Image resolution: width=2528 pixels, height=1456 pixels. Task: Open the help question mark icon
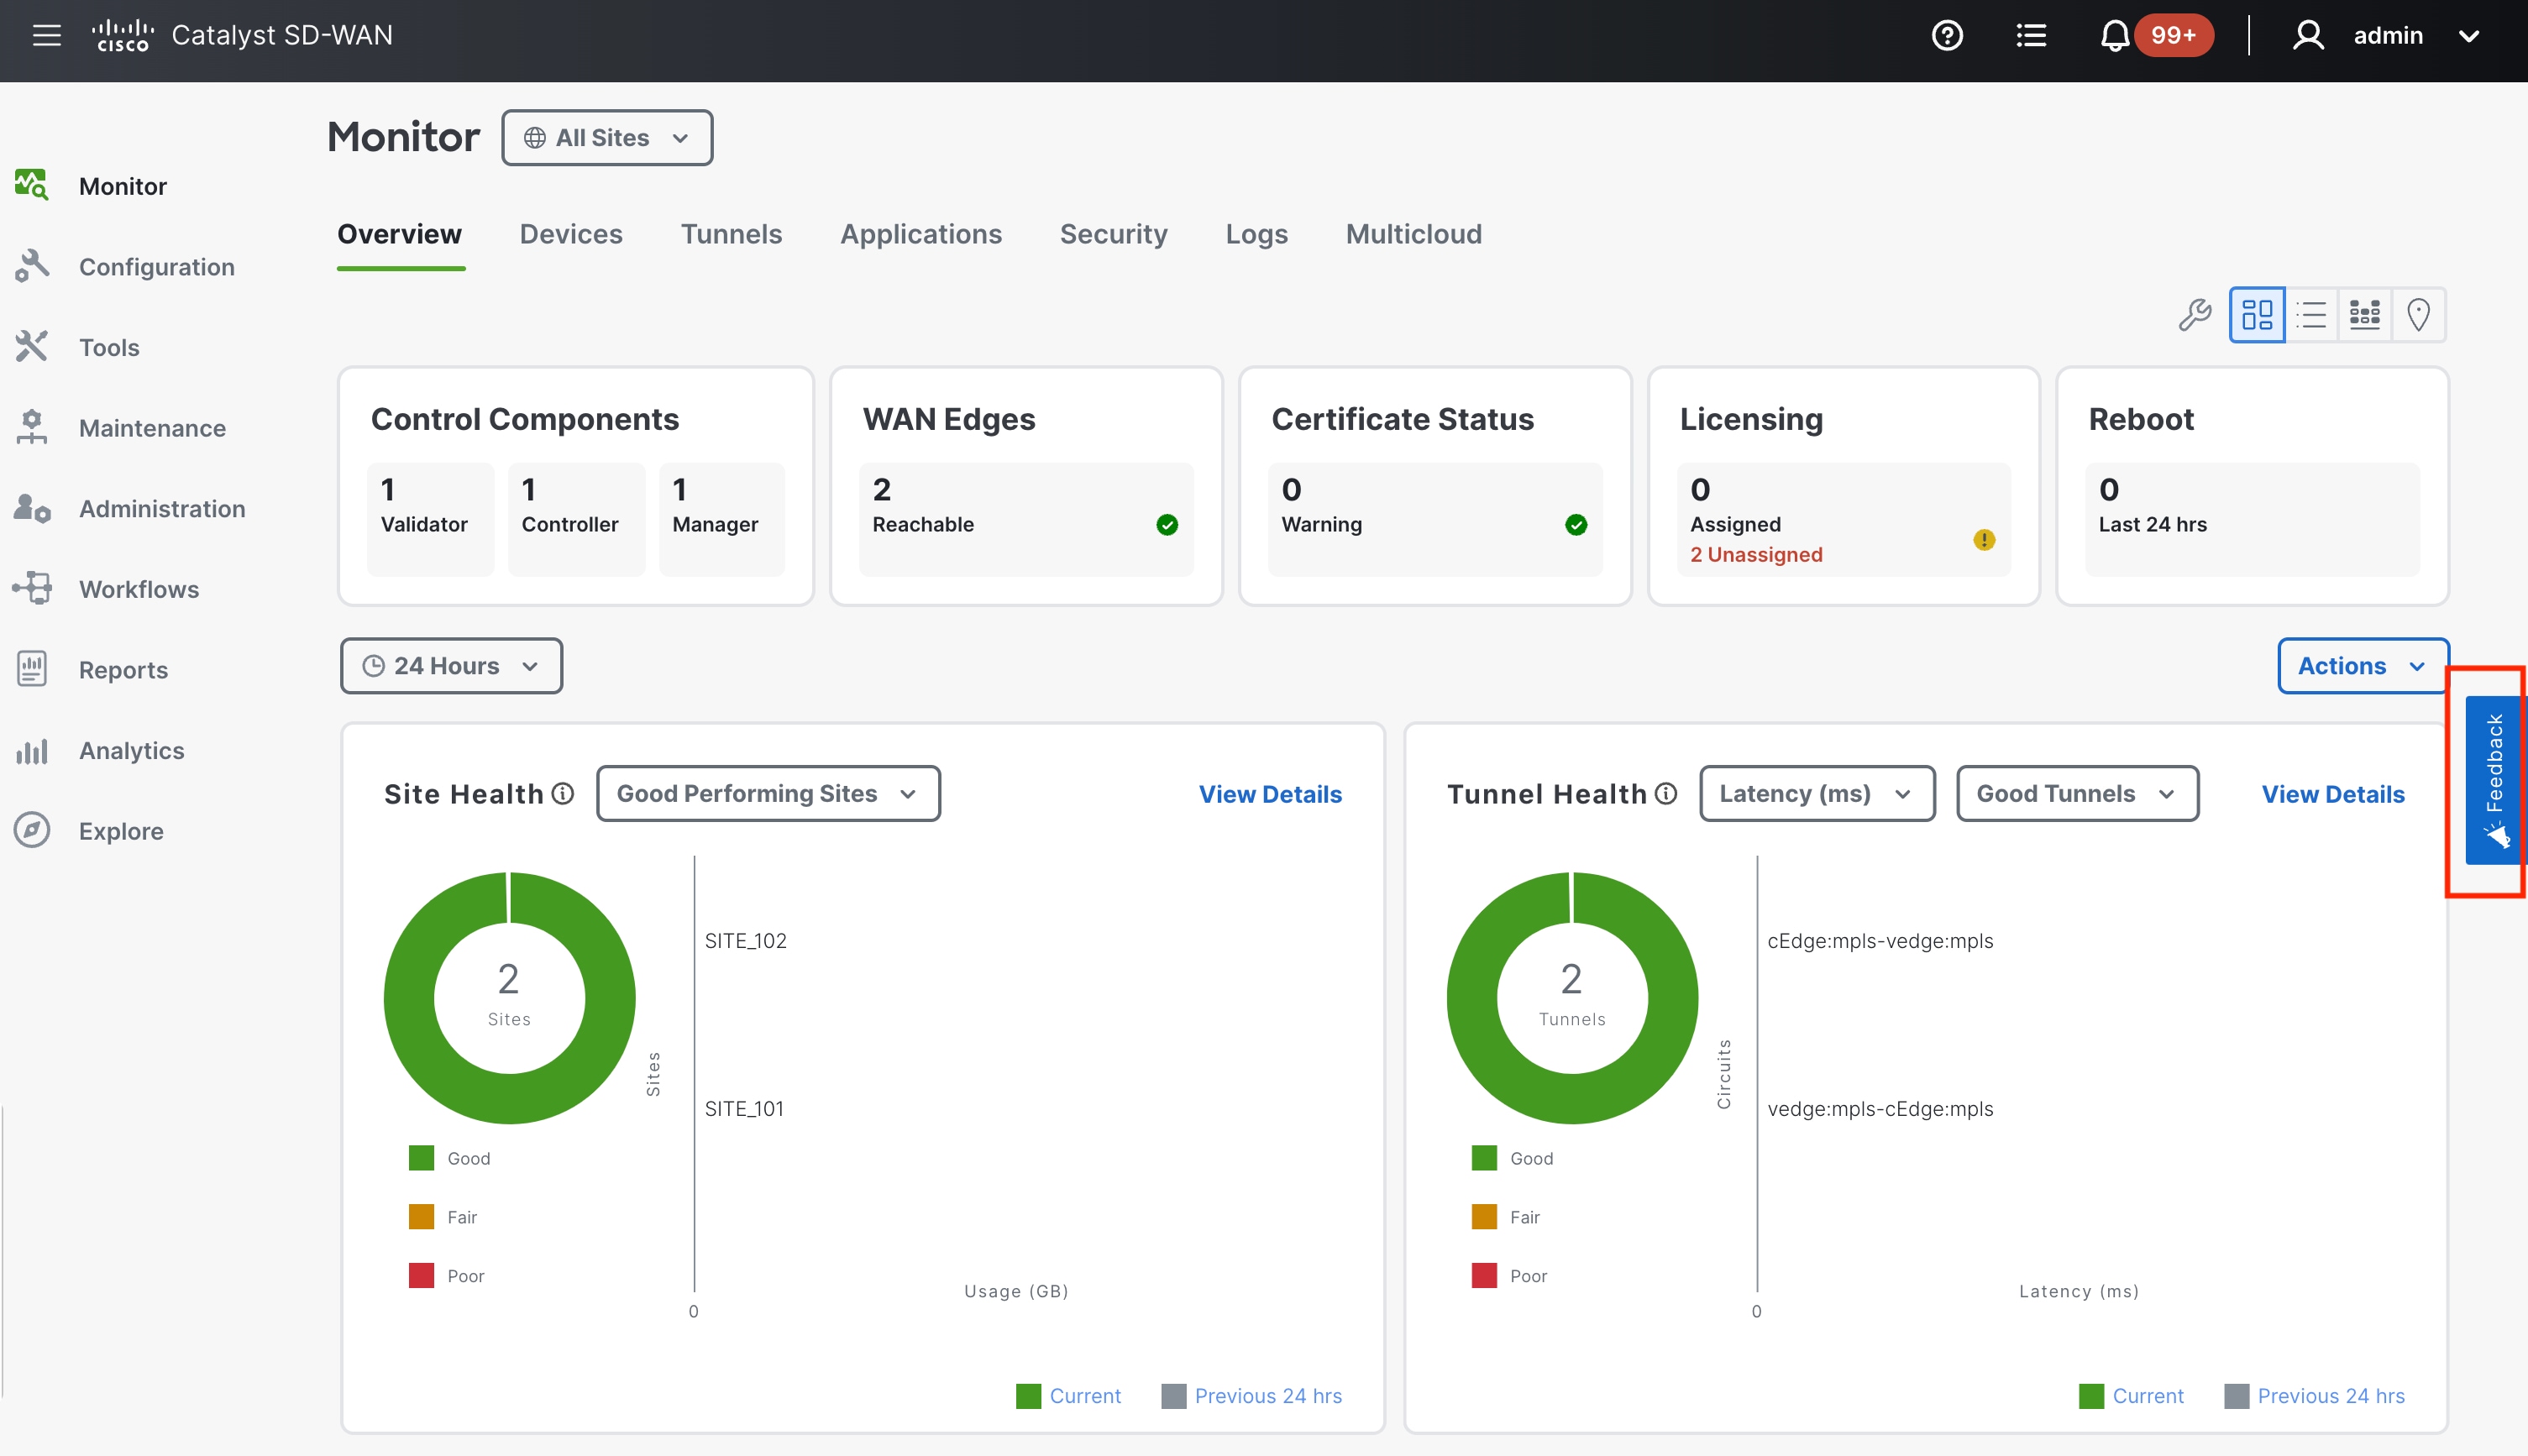(x=1946, y=36)
